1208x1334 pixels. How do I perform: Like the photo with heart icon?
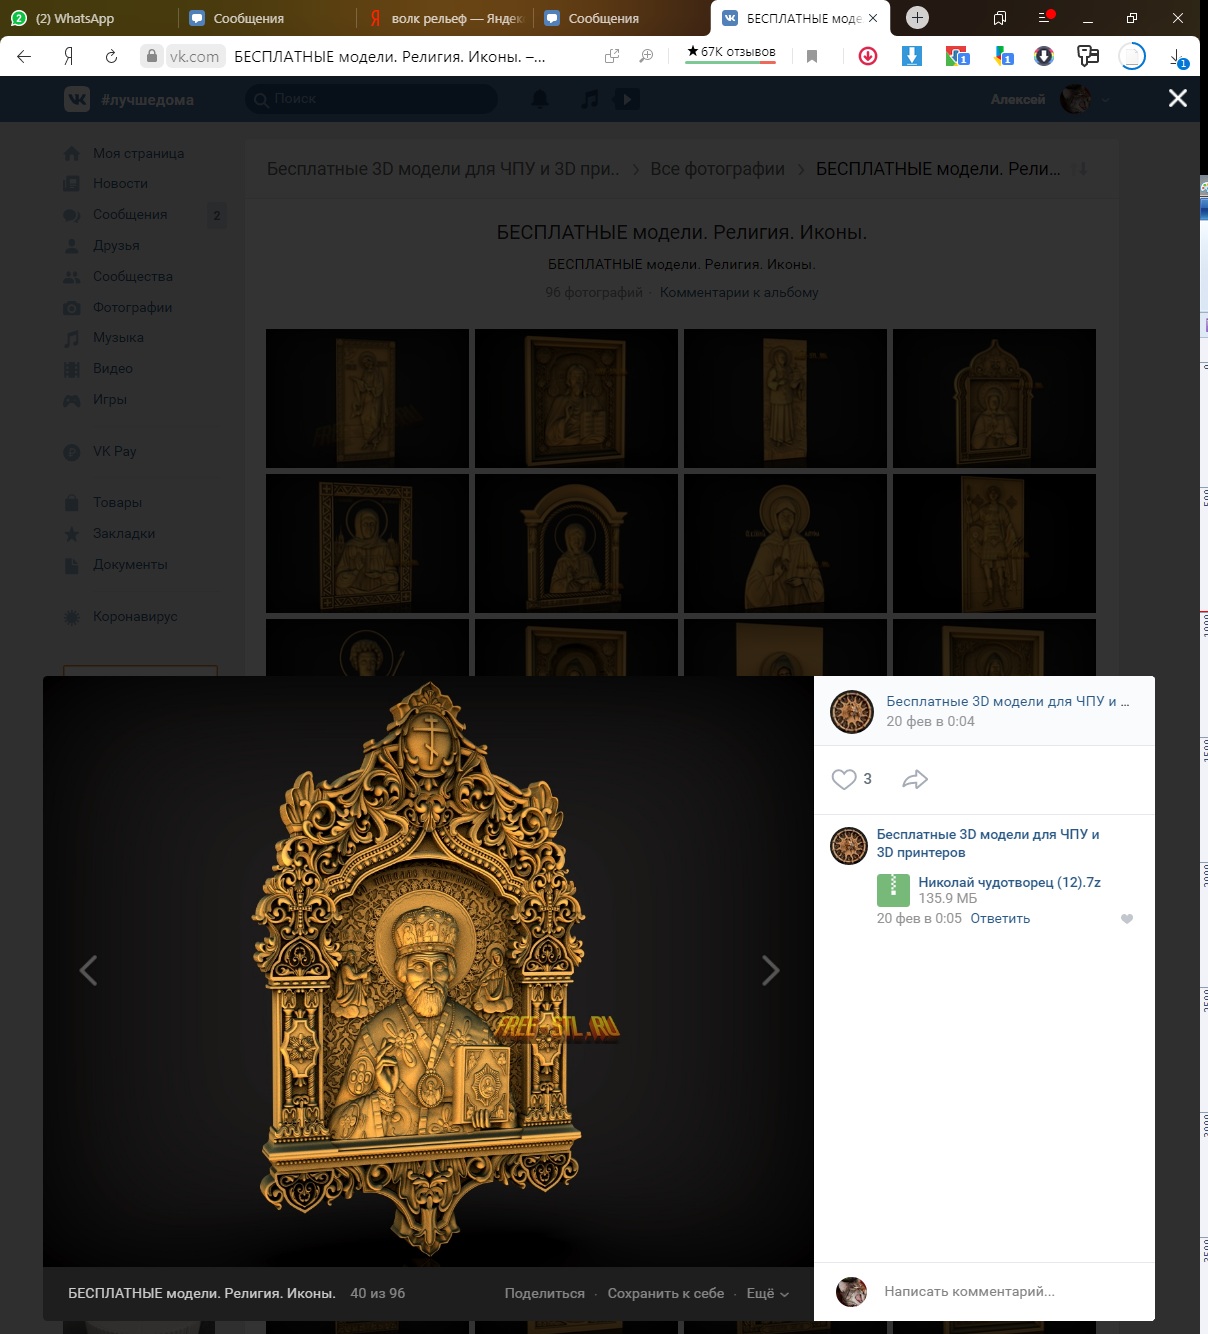pos(844,779)
